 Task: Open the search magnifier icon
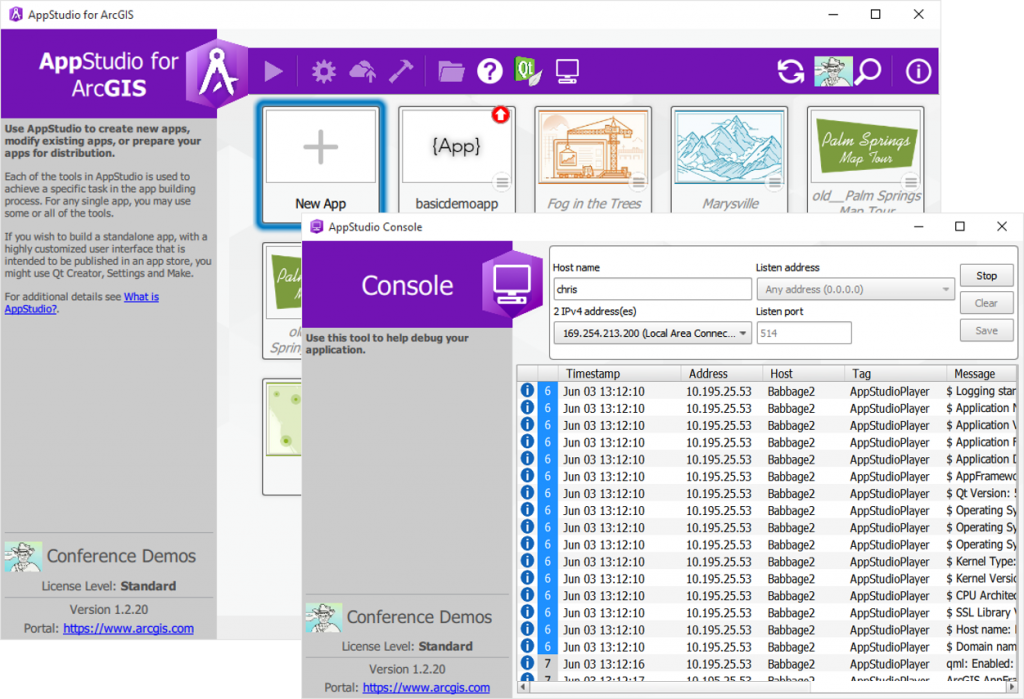tap(869, 71)
